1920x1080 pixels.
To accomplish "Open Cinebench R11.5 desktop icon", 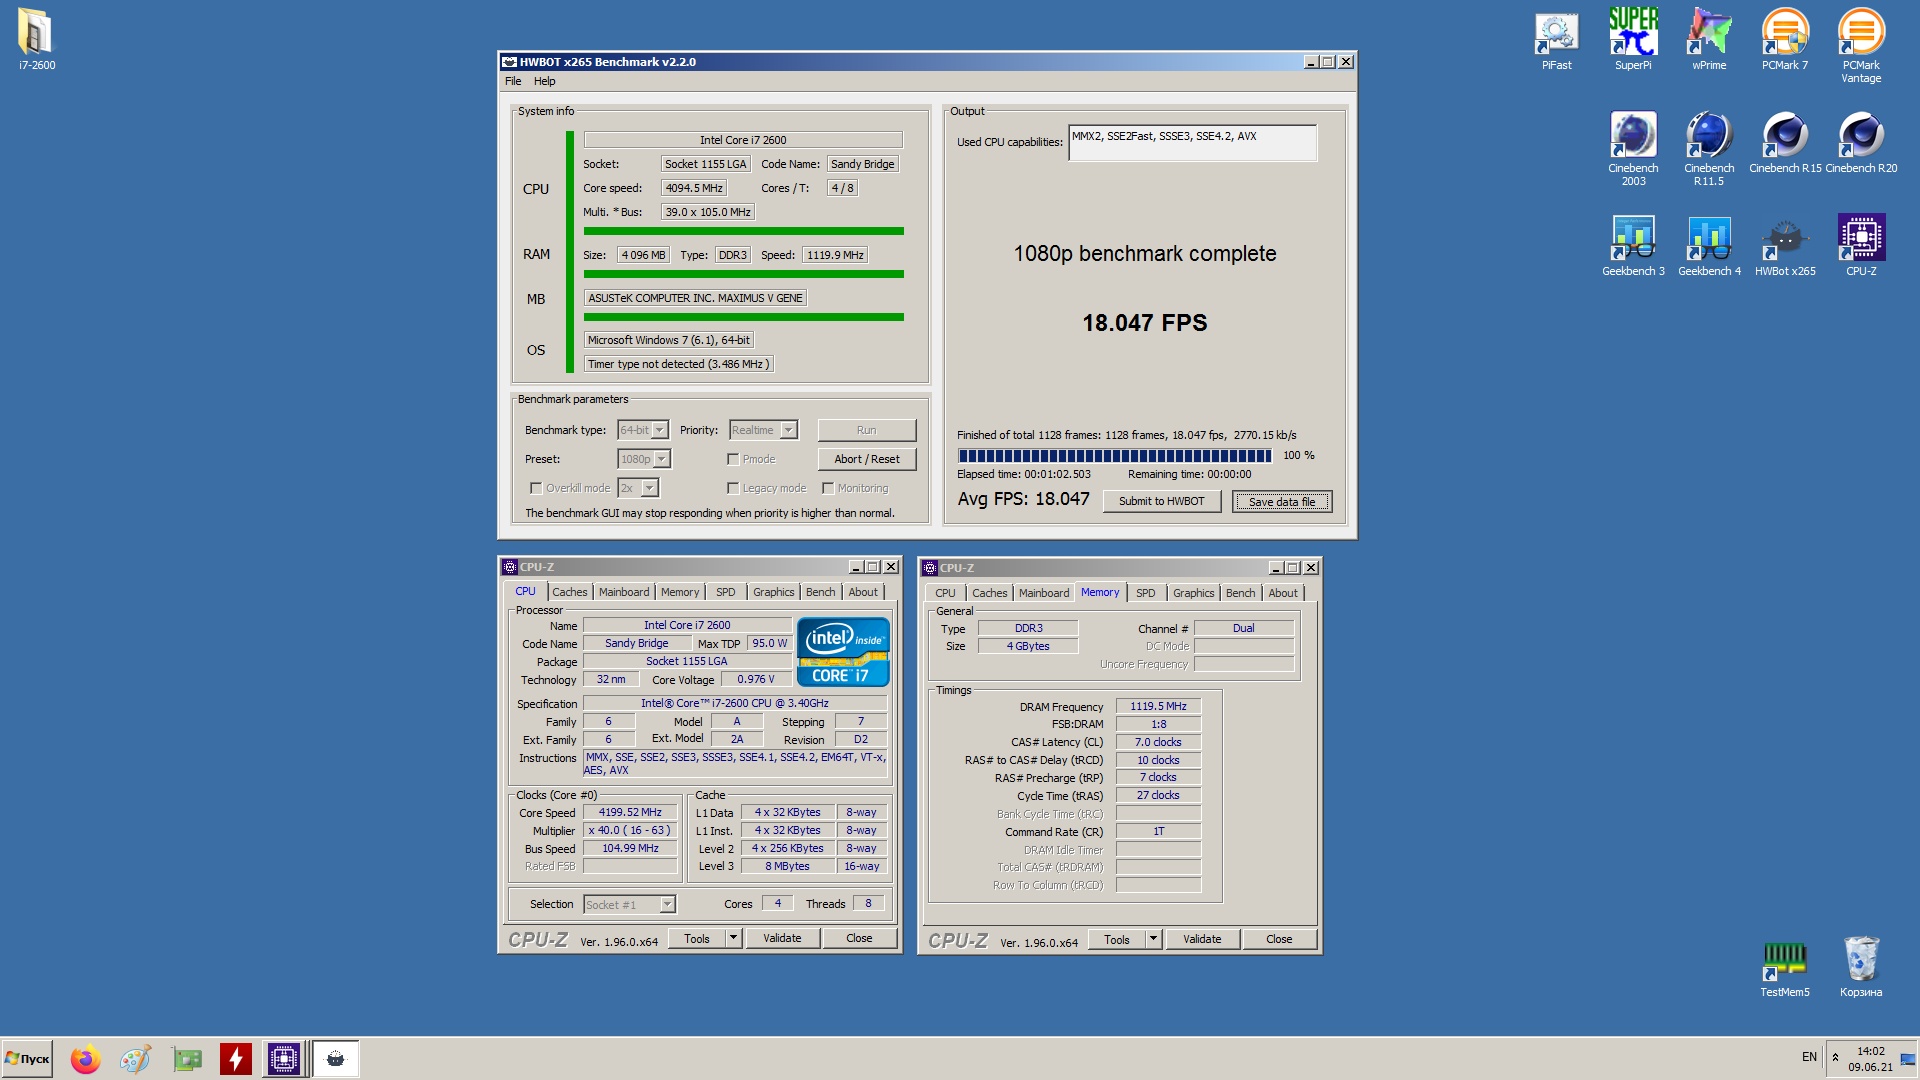I will click(x=1709, y=148).
